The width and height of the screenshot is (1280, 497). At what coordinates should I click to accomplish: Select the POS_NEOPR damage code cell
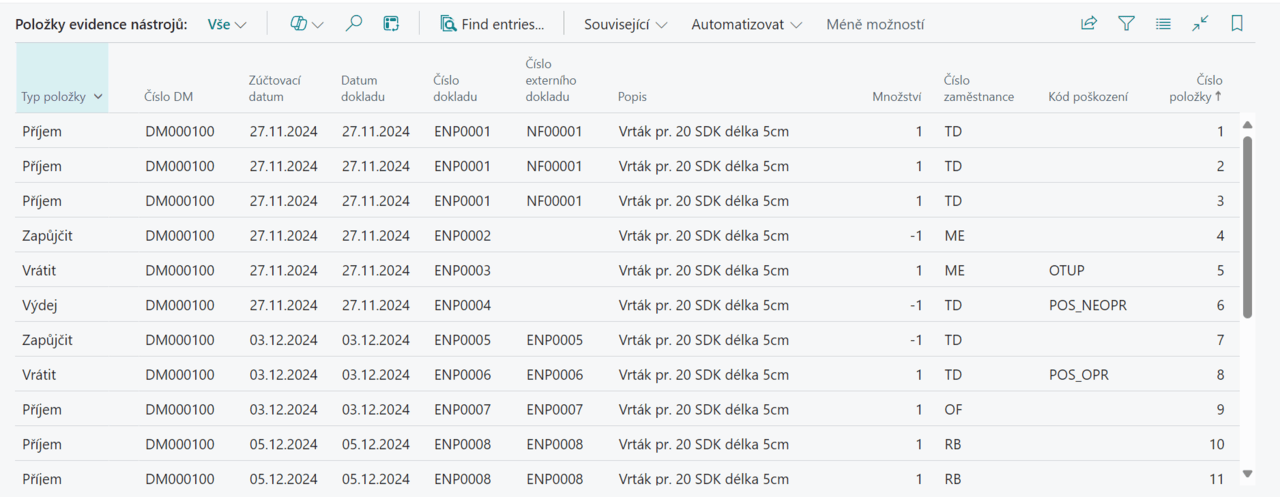(x=1087, y=305)
